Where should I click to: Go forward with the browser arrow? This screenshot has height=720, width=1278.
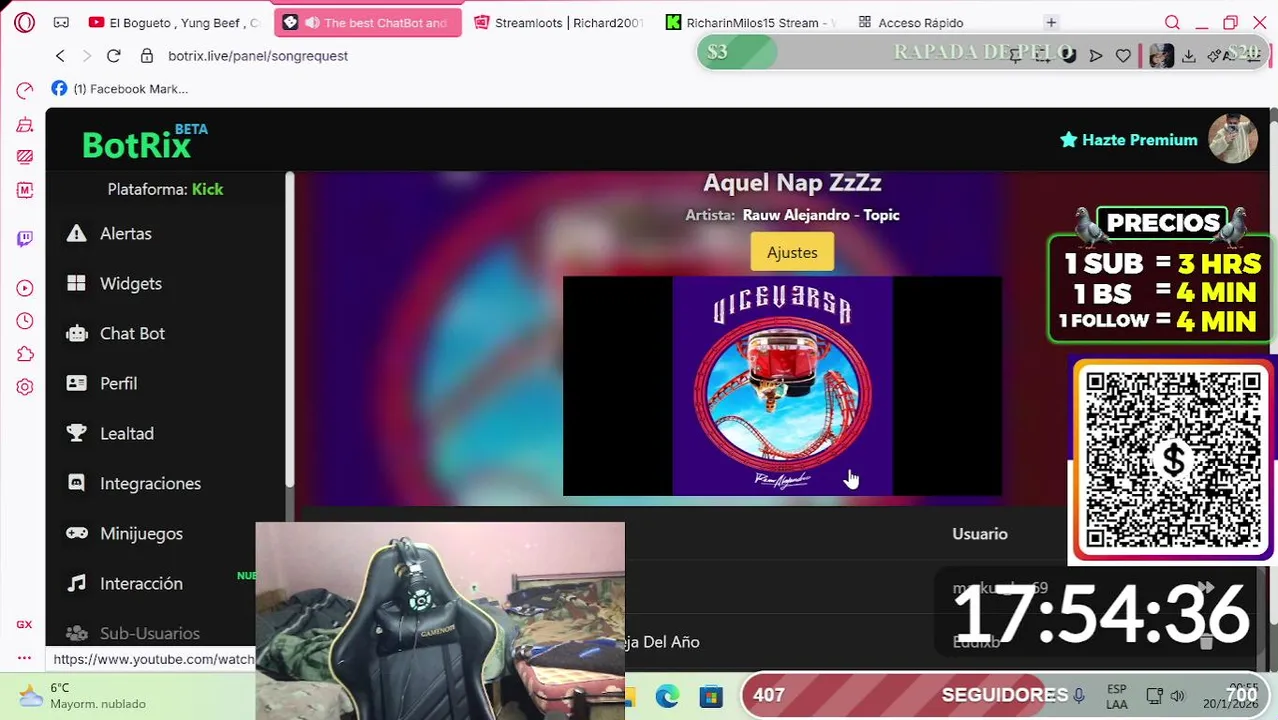(86, 56)
